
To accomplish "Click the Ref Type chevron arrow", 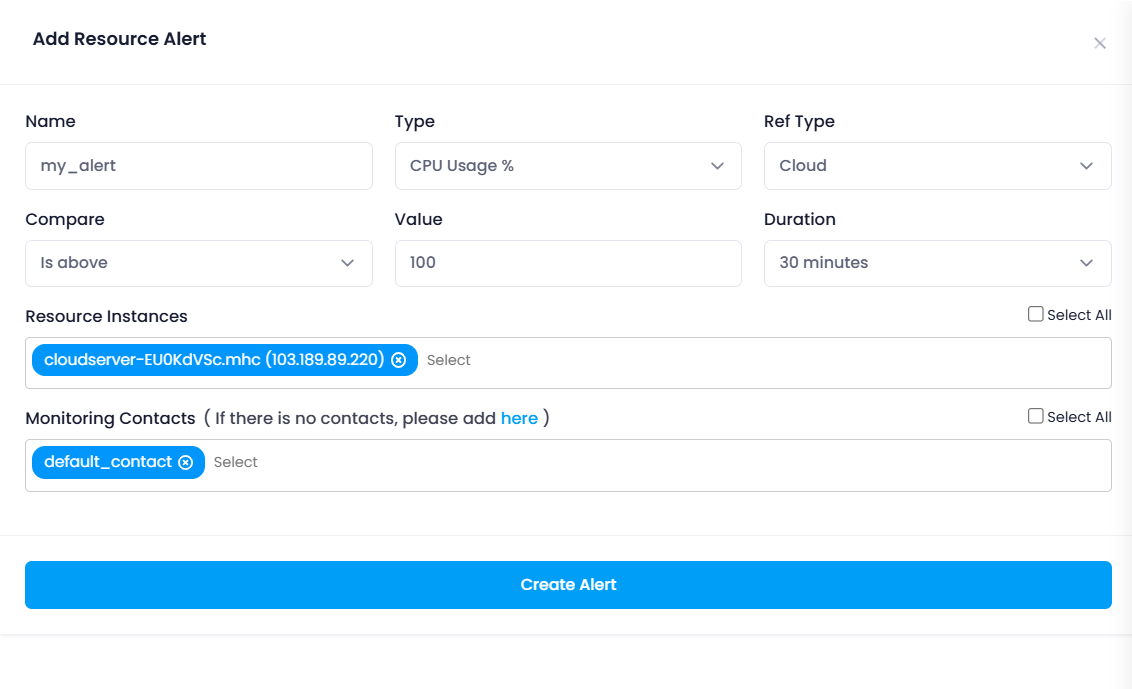I will tap(1087, 166).
